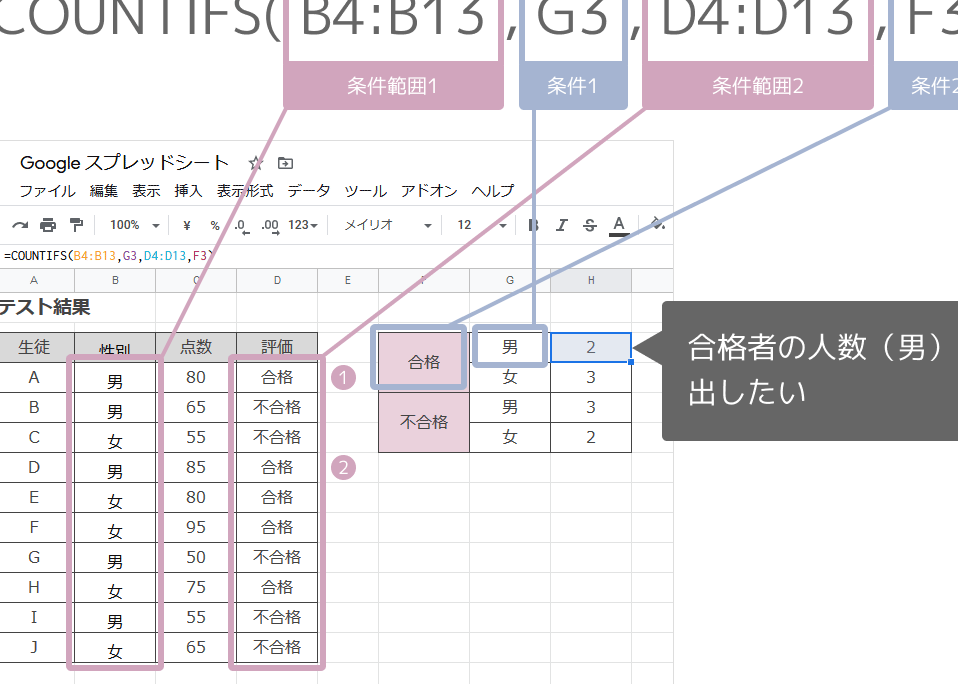Increase decimal places with .00 button
Screen dimensions: 958x684
pos(269,227)
